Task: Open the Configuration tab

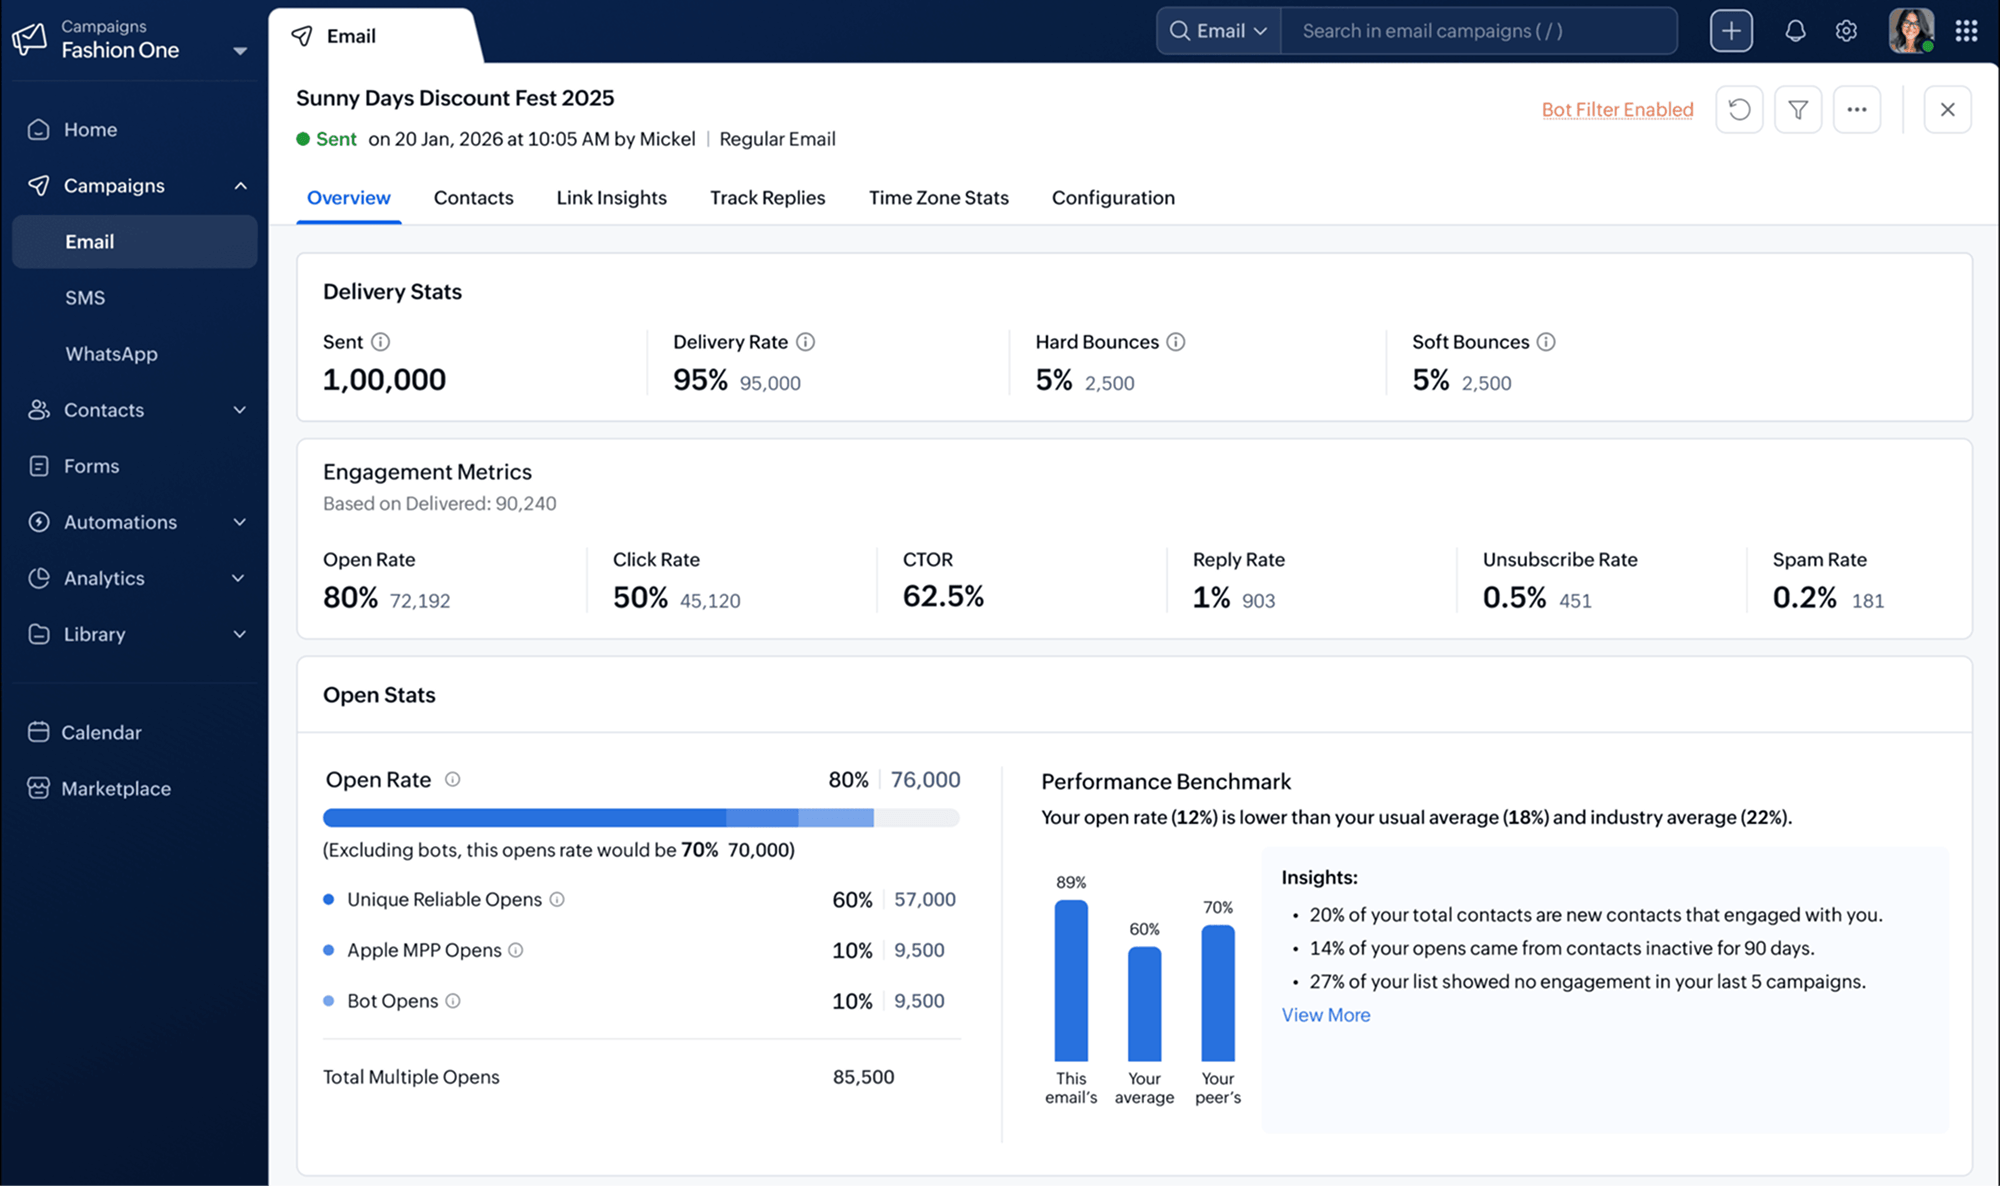Action: 1113,198
